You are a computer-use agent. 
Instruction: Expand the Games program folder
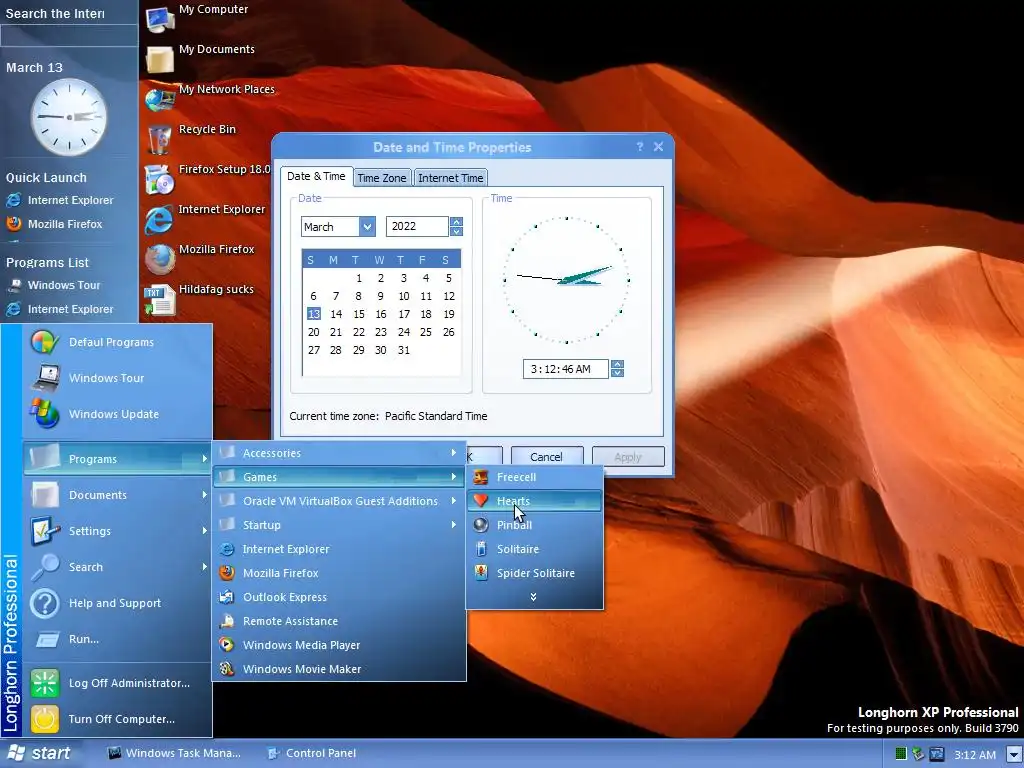[339, 477]
